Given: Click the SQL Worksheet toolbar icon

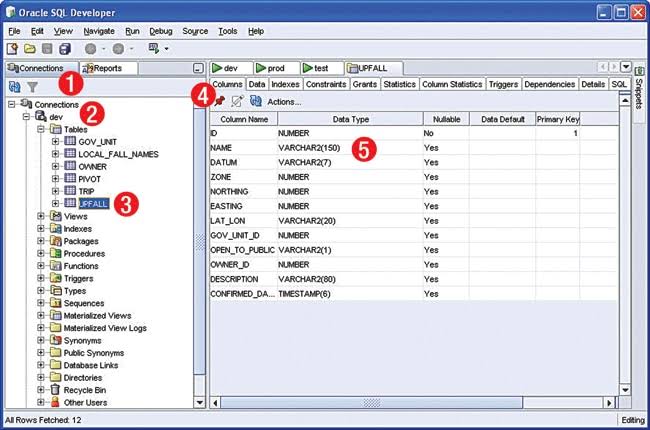Looking at the screenshot, I should click(x=154, y=49).
